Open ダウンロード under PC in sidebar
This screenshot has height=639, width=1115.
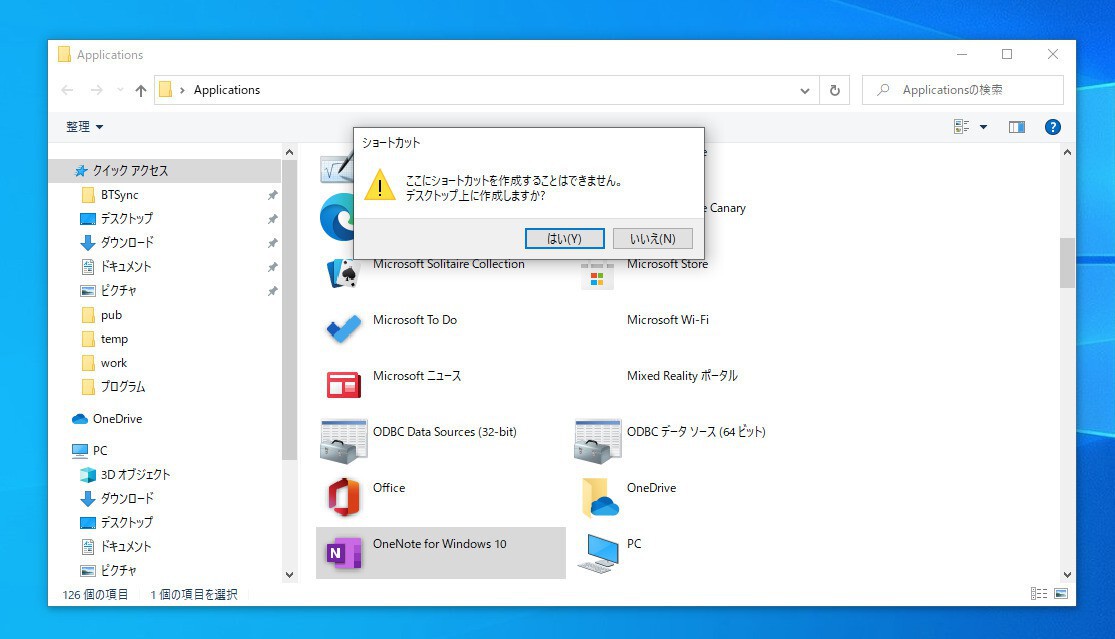pos(127,498)
